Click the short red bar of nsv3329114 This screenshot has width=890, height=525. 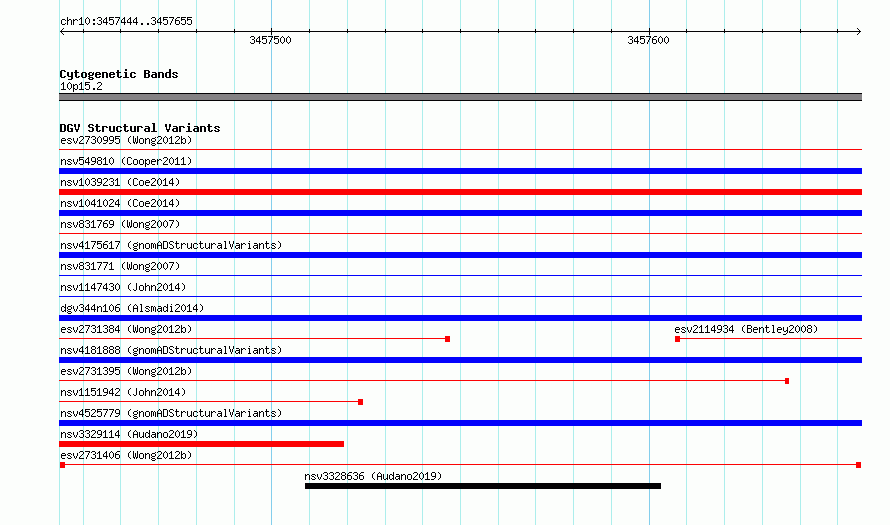(201, 444)
